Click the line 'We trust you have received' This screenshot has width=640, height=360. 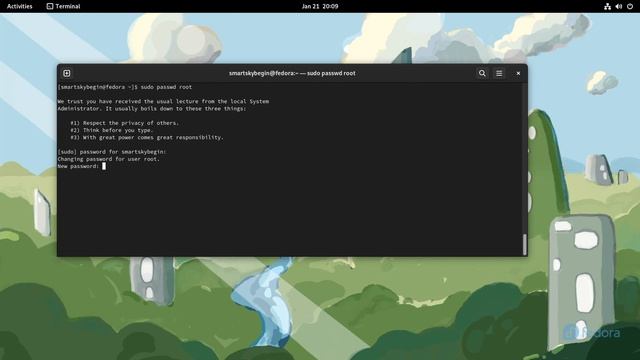(x=163, y=101)
